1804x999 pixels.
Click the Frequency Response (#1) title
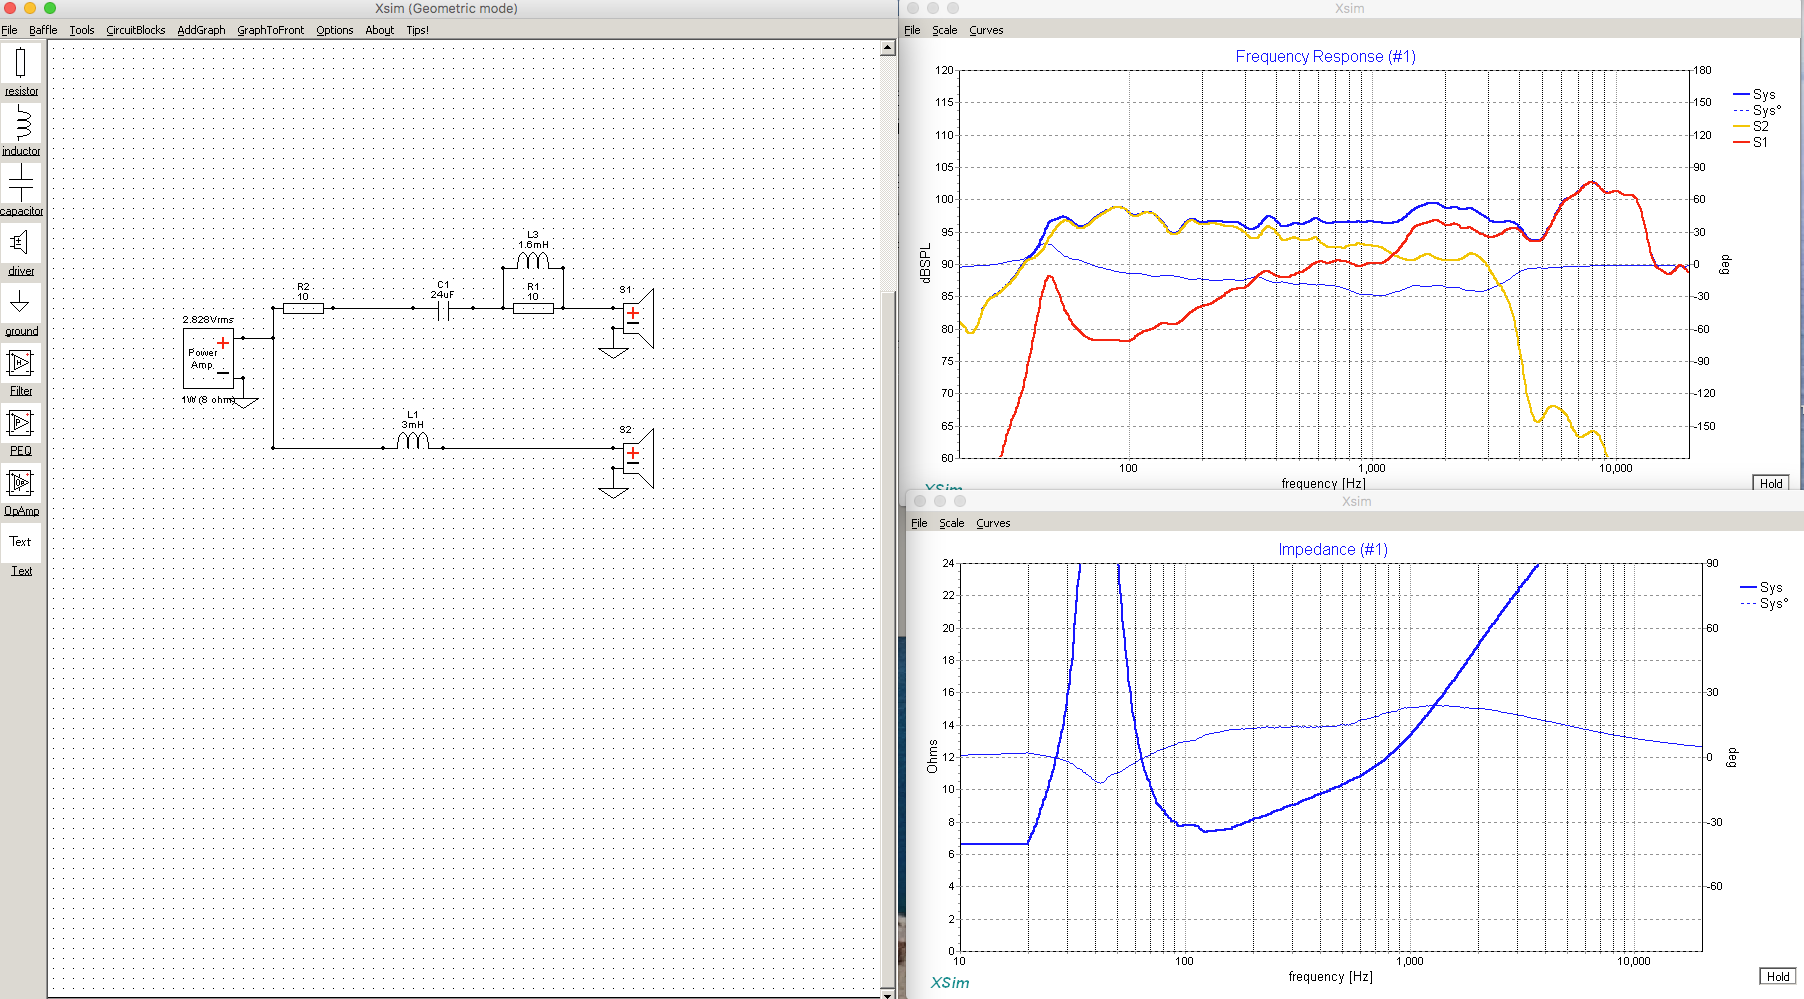(x=1325, y=56)
